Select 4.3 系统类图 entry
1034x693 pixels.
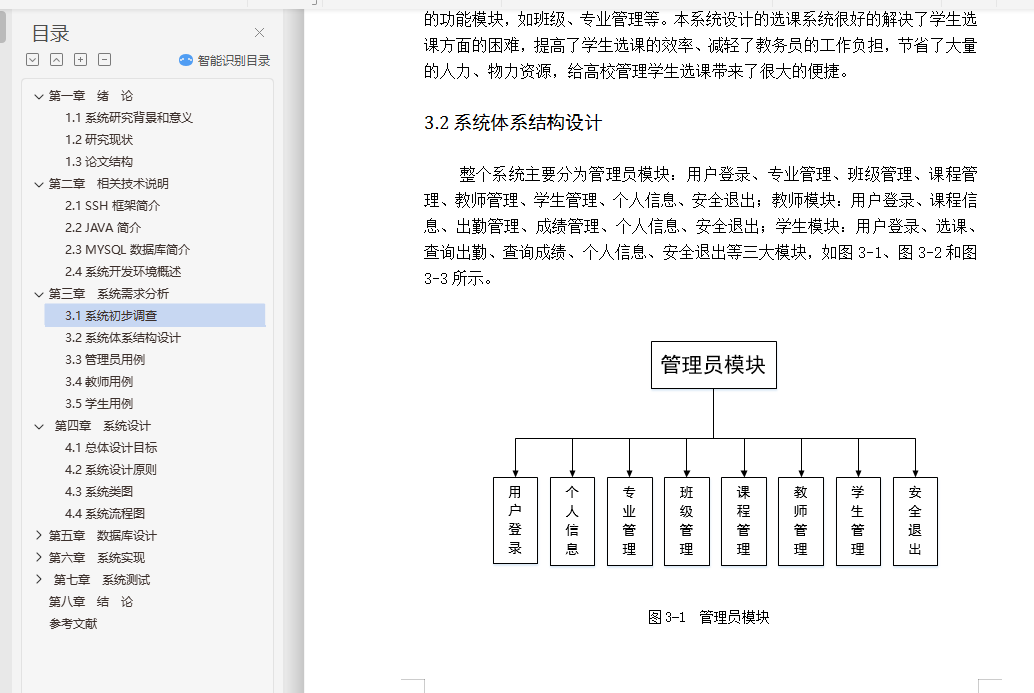99,492
